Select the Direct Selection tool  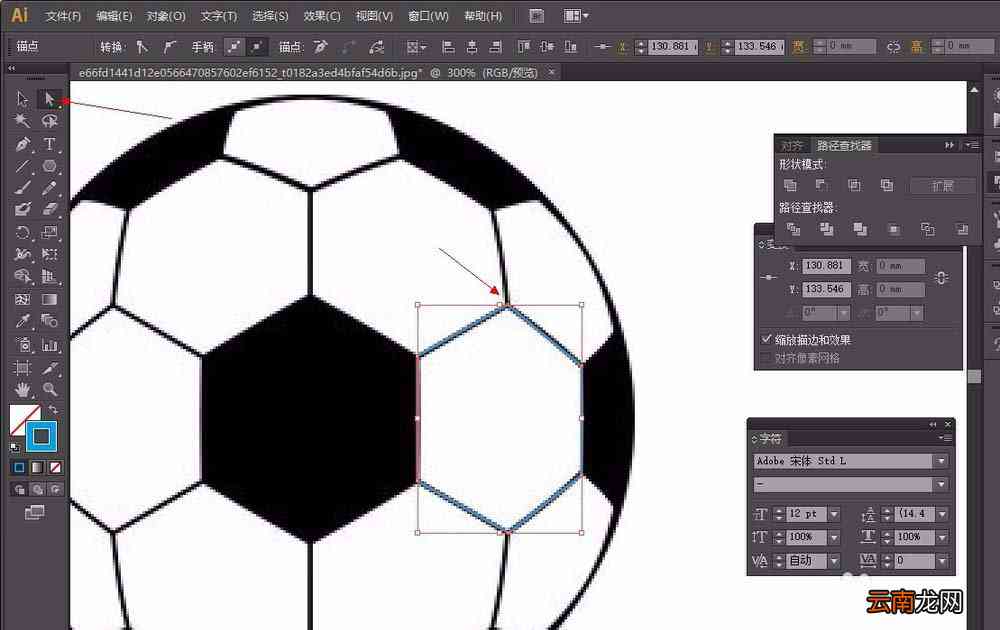pos(49,99)
